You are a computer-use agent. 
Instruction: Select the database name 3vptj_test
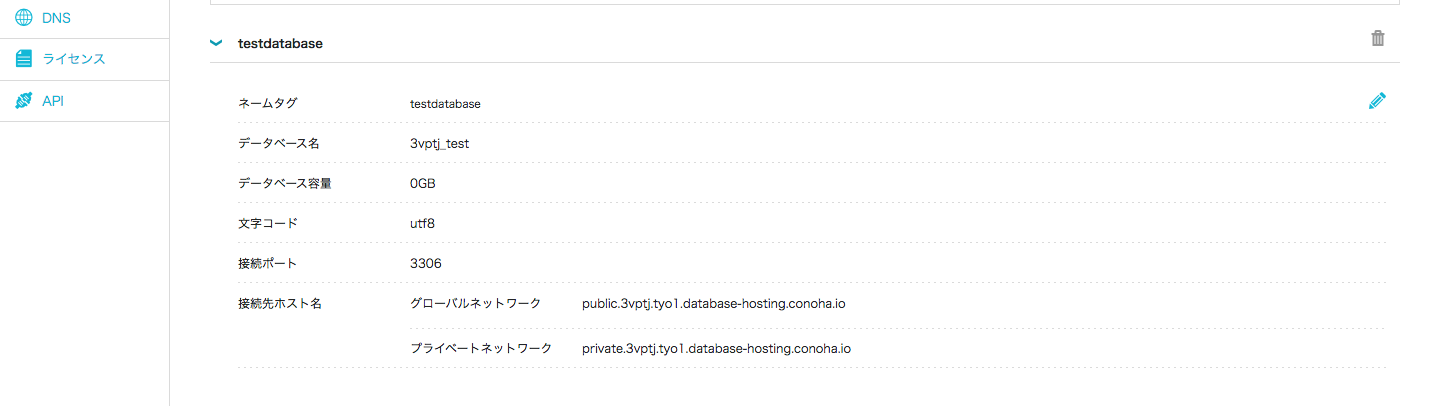(439, 143)
